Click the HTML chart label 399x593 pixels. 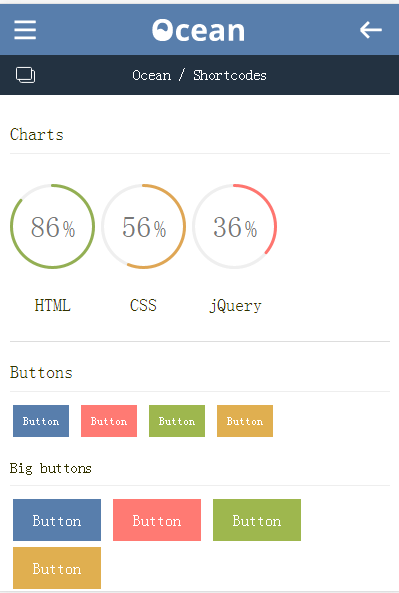click(52, 305)
